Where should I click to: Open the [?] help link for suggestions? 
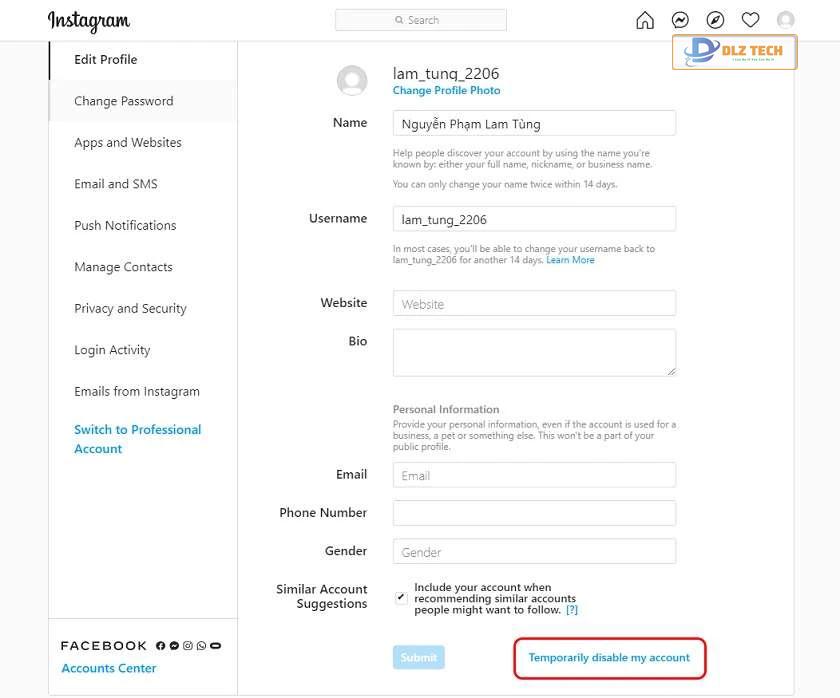(x=572, y=610)
